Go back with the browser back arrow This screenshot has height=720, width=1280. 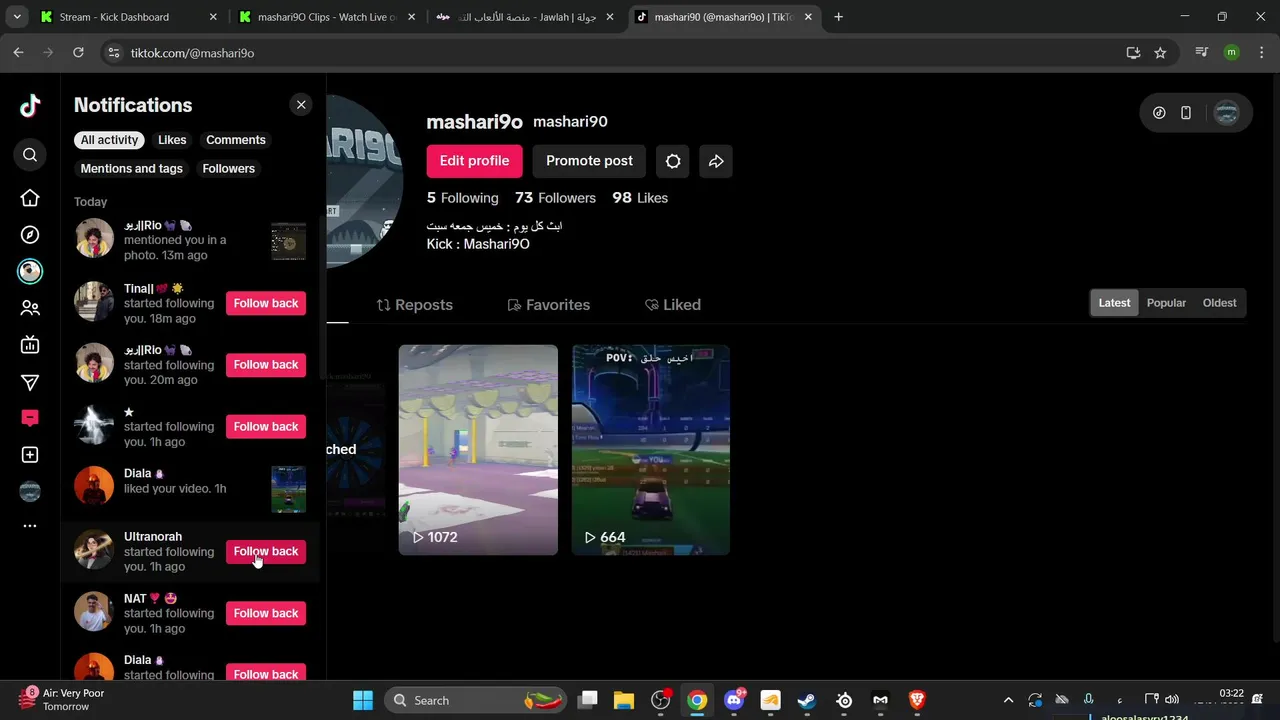point(18,53)
